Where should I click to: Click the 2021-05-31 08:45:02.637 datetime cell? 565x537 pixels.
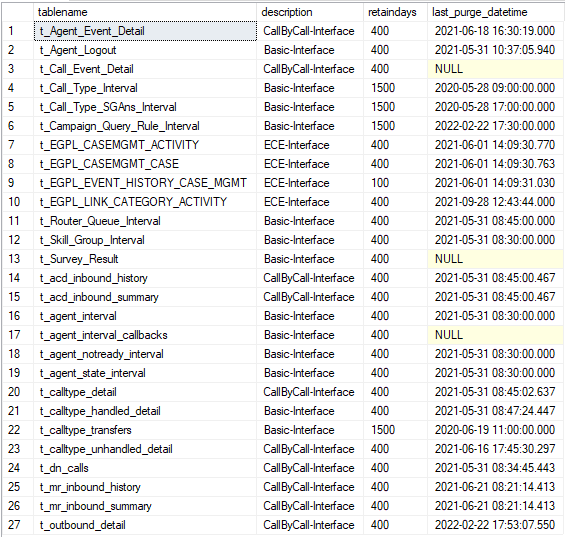(x=495, y=392)
